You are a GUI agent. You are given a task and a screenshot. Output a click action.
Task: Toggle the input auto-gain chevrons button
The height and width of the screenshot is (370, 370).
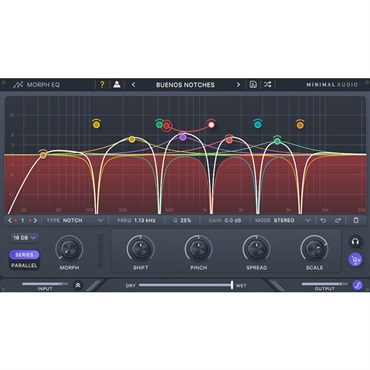[78, 285]
